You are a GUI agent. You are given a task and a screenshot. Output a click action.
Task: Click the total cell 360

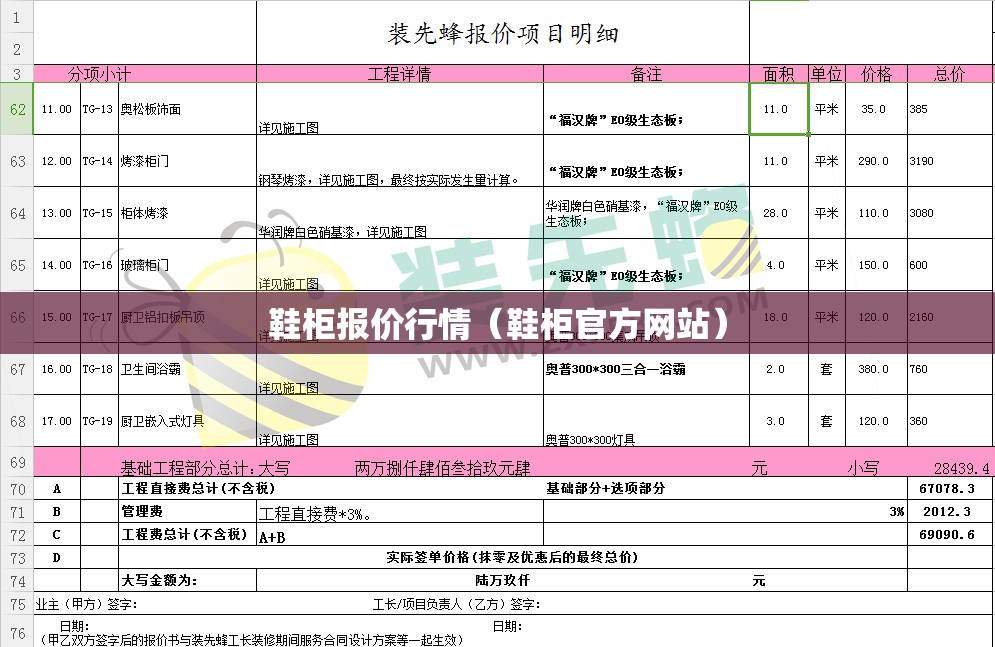(x=950, y=421)
